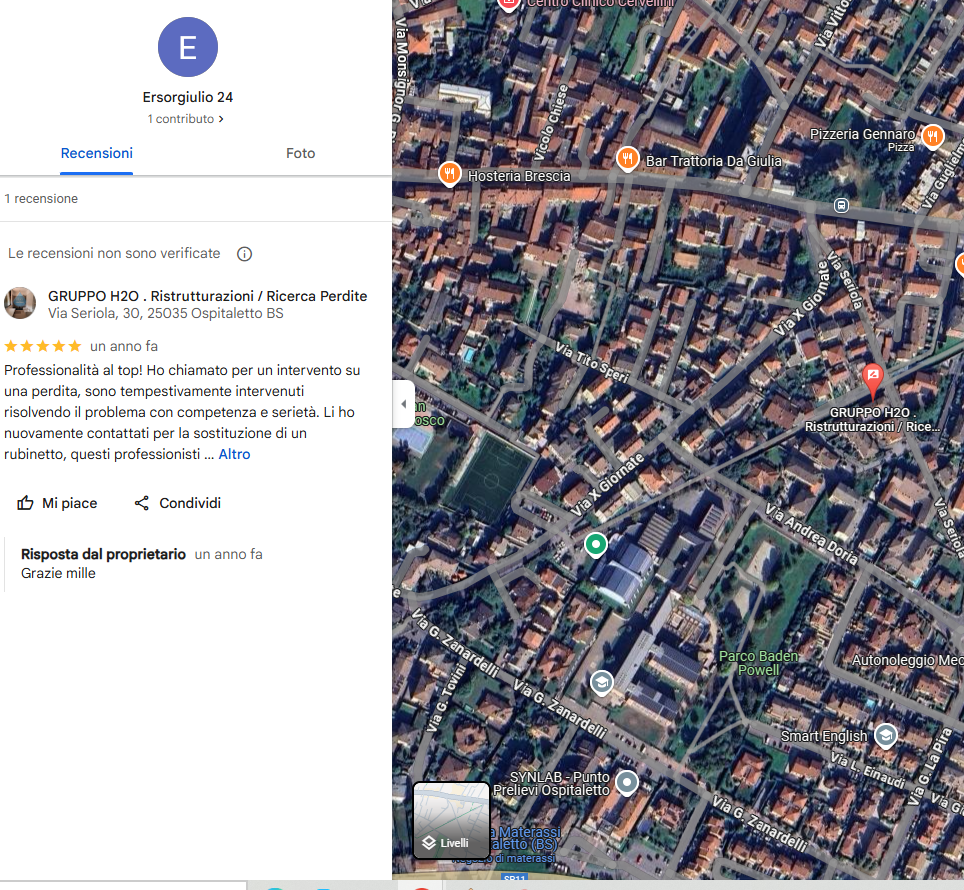The image size is (964, 890).
Task: Switch to the Foto tab
Action: click(x=300, y=153)
